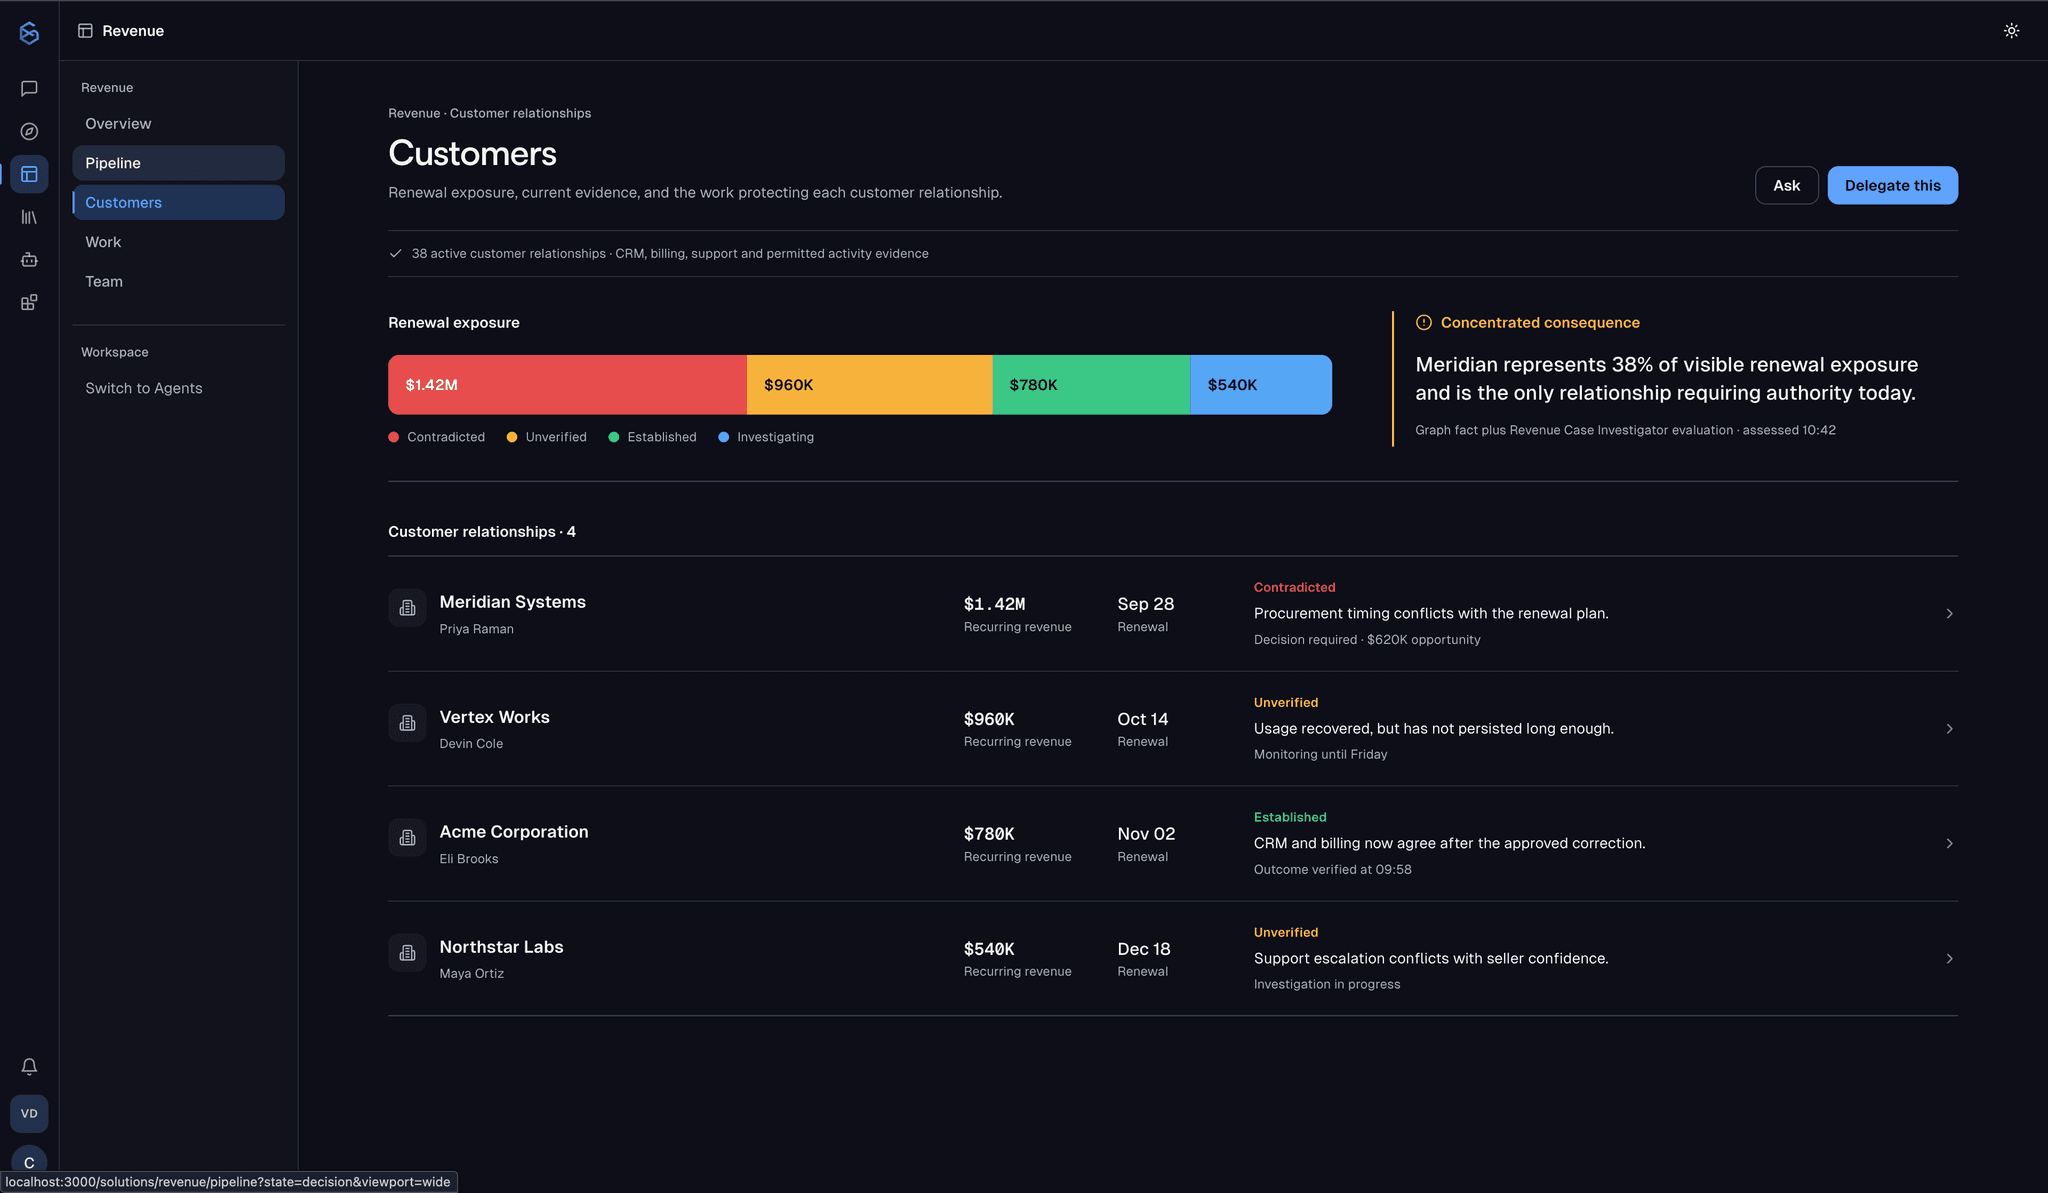Click the Contradicted status on Meridian row

(x=1294, y=588)
